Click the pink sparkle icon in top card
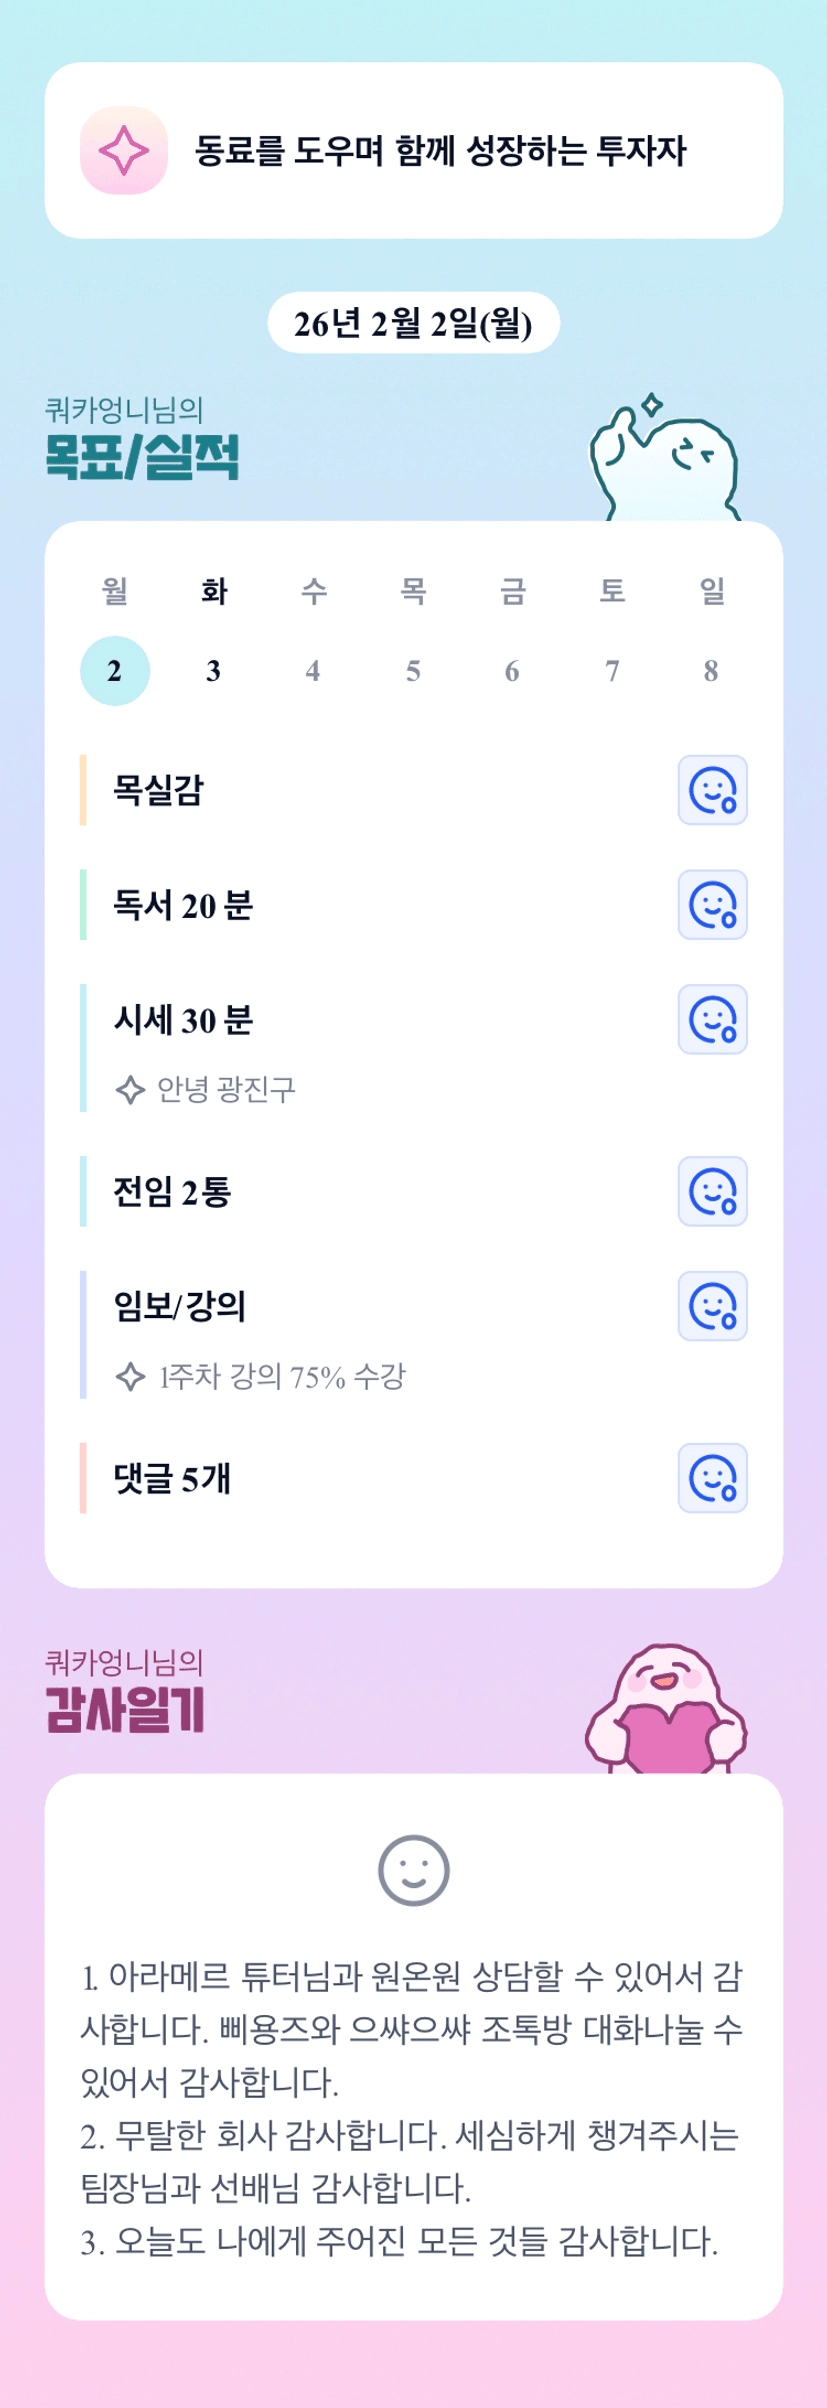Image resolution: width=827 pixels, height=2408 pixels. (x=123, y=151)
